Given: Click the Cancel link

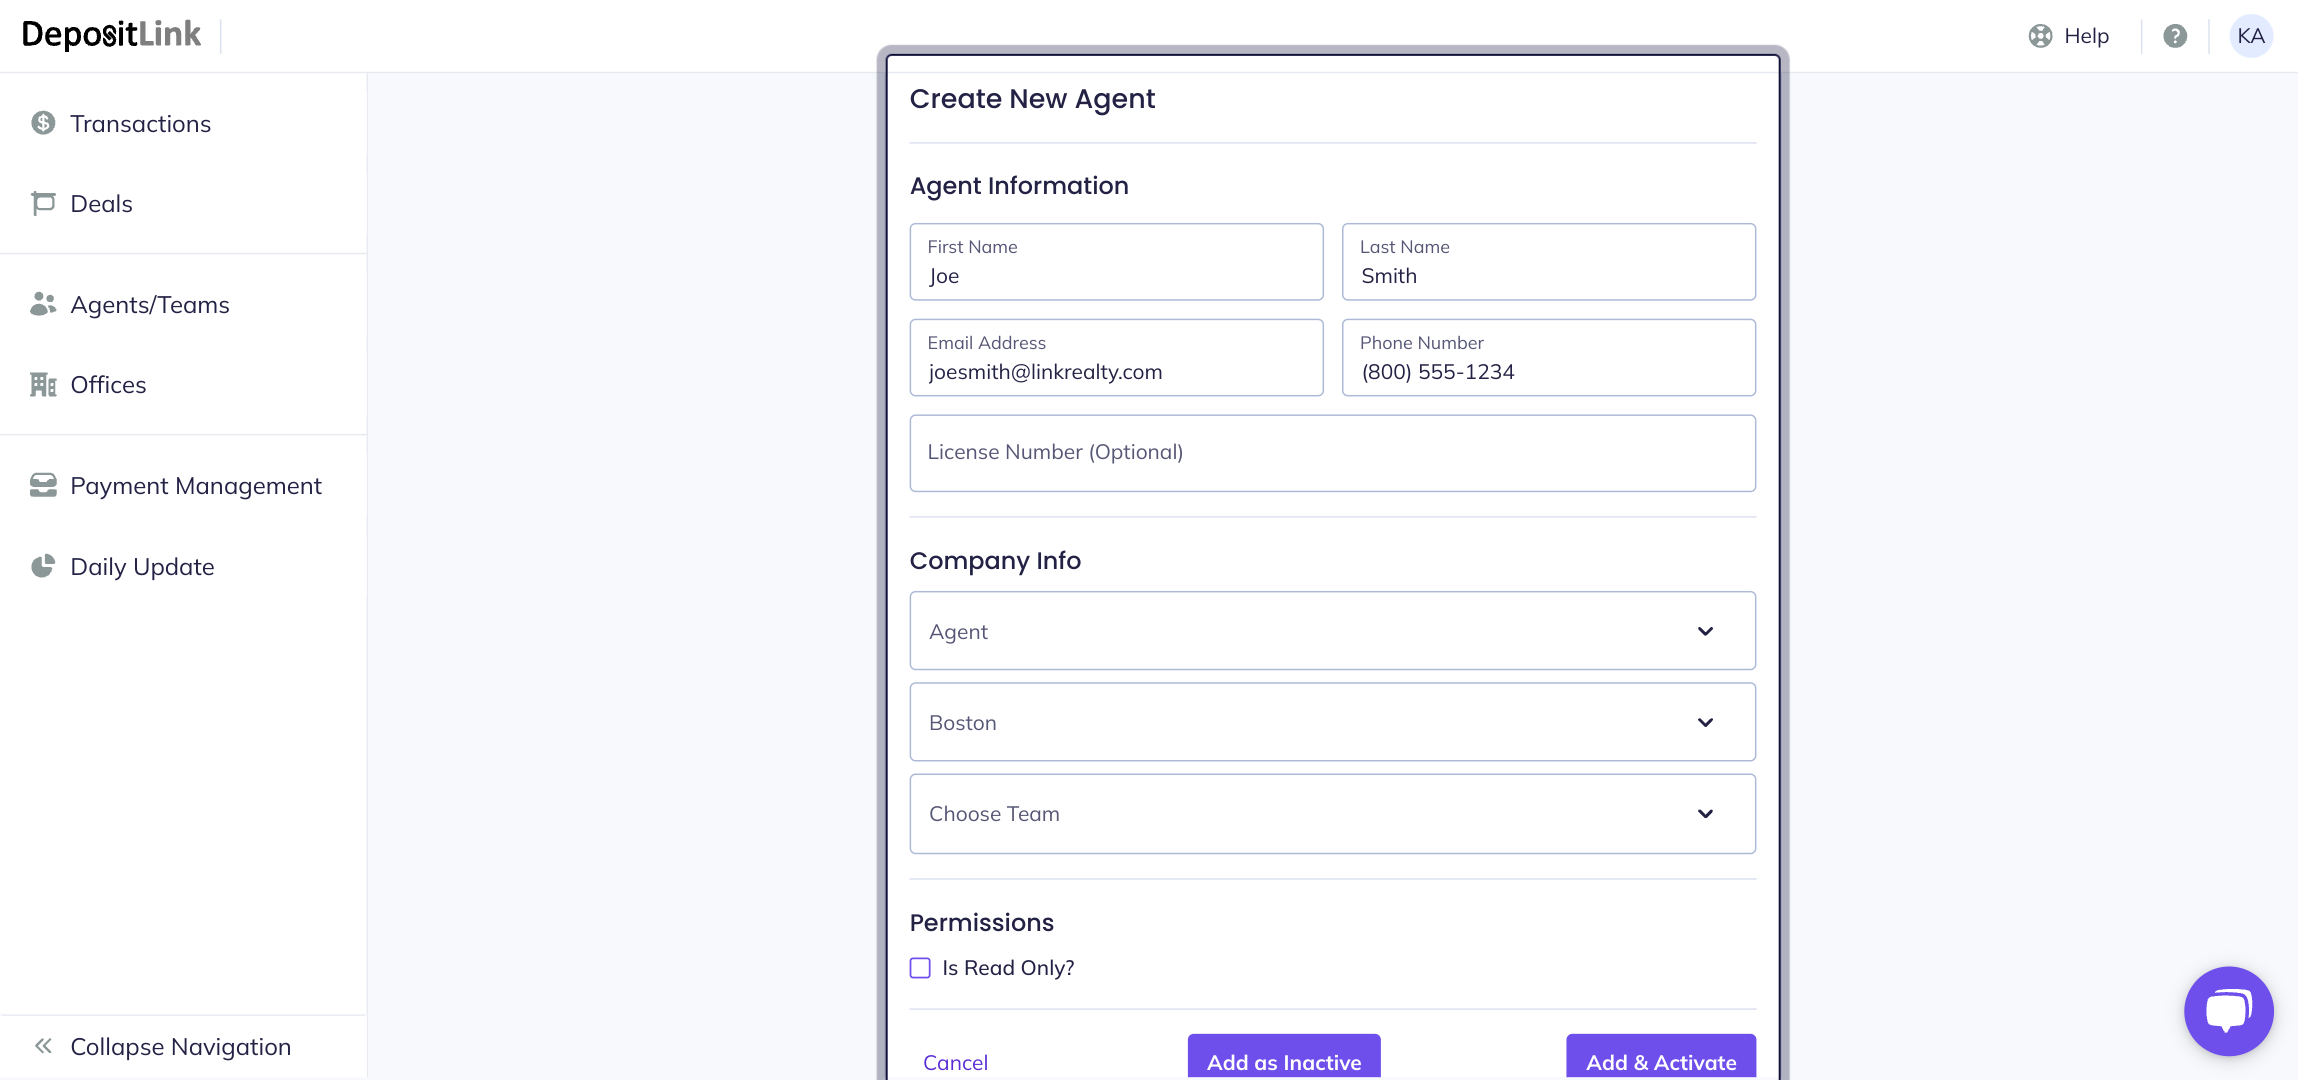Looking at the screenshot, I should click(x=955, y=1062).
